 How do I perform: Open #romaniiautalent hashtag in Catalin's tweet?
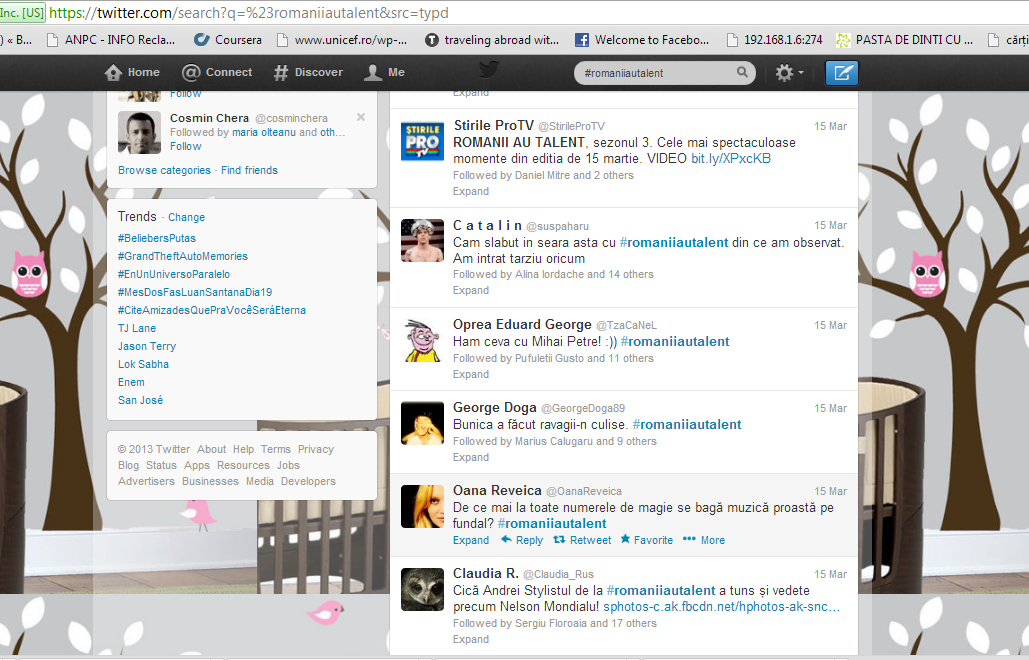coord(674,243)
